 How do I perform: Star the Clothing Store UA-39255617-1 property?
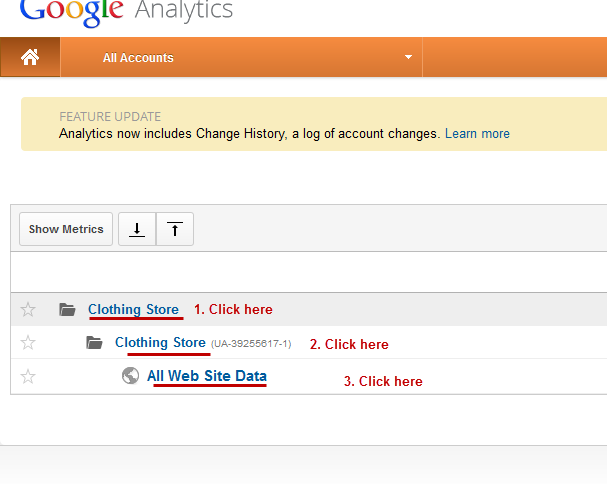pos(28,343)
